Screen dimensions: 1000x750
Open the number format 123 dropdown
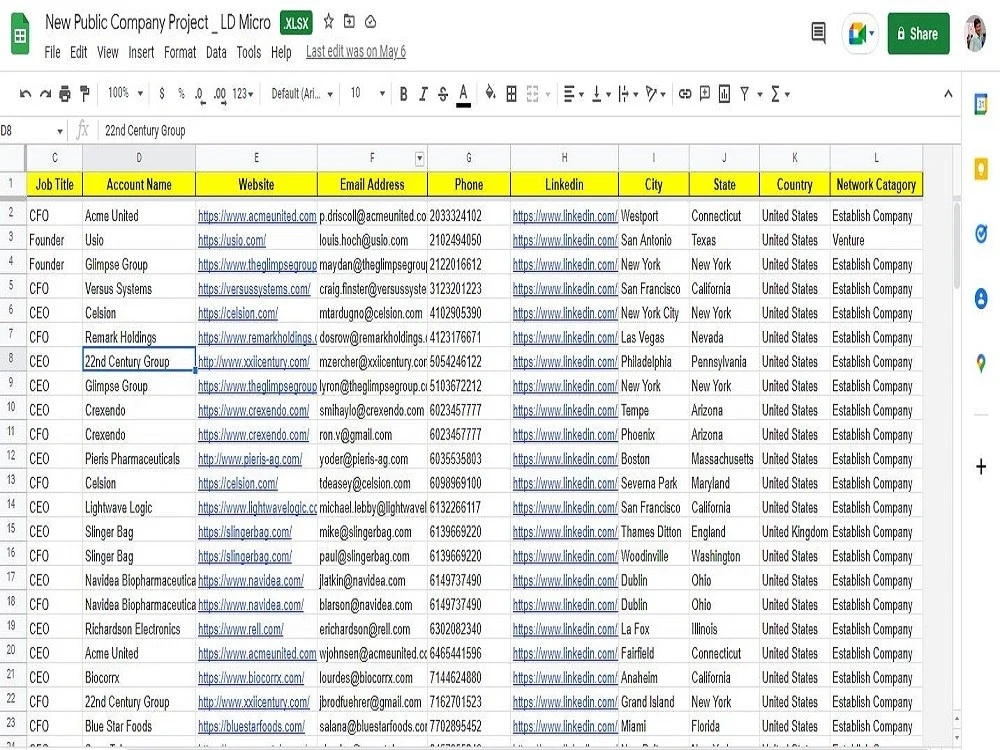pyautogui.click(x=242, y=94)
